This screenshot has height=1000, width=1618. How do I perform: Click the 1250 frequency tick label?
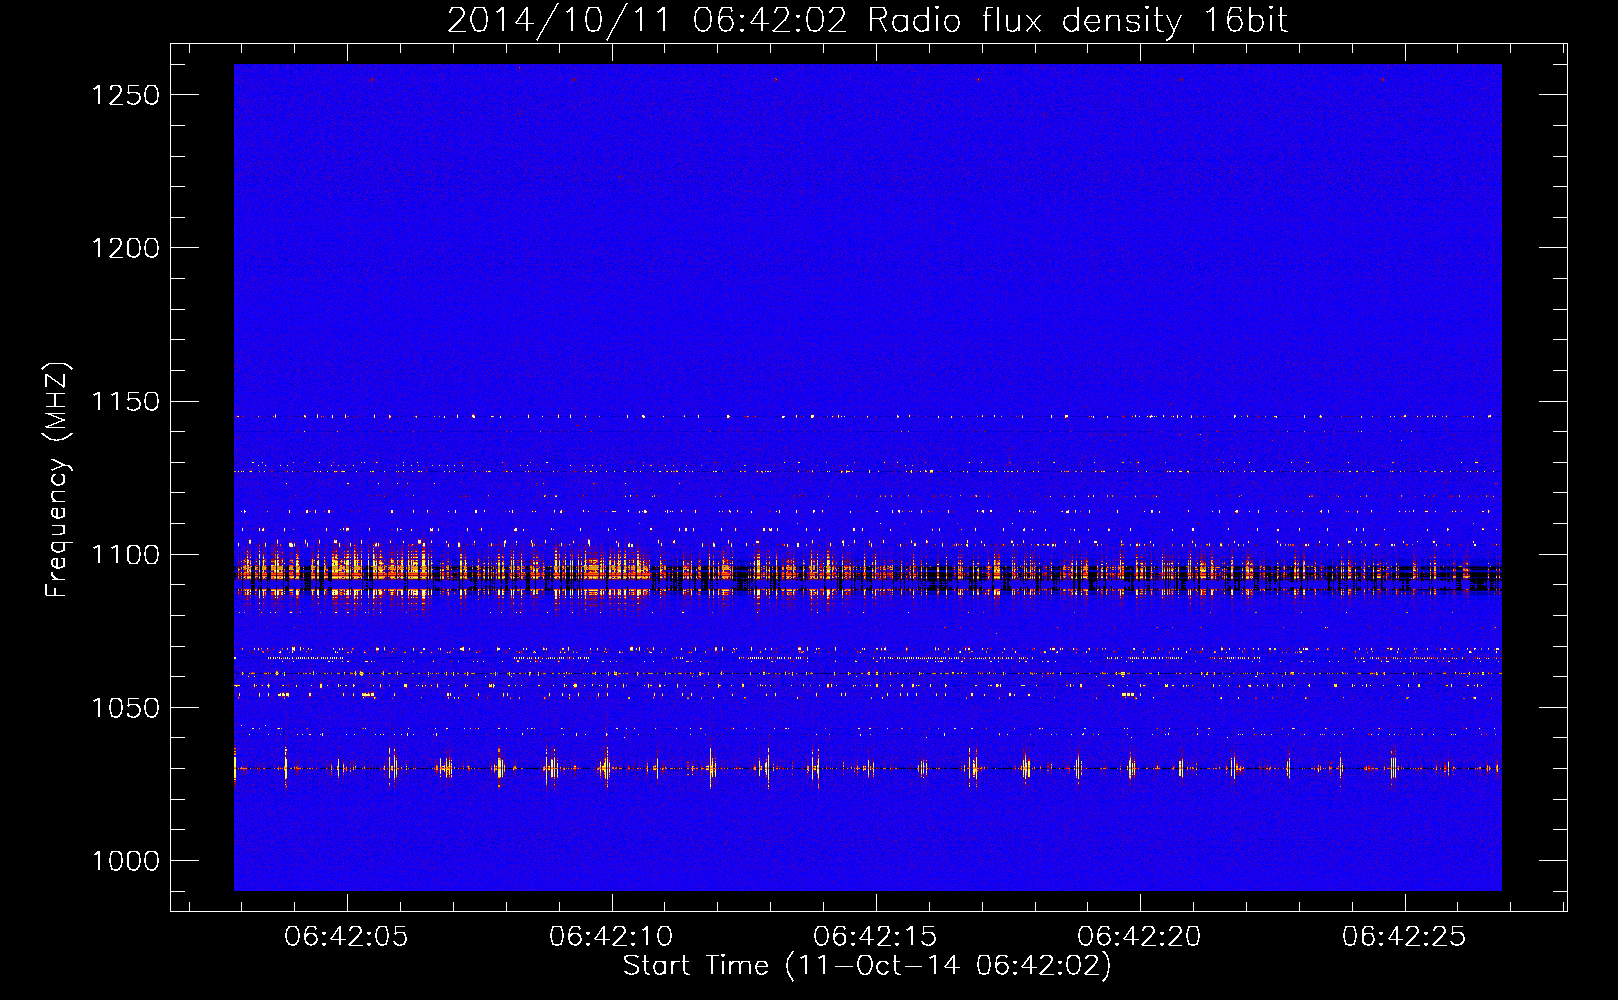[126, 95]
